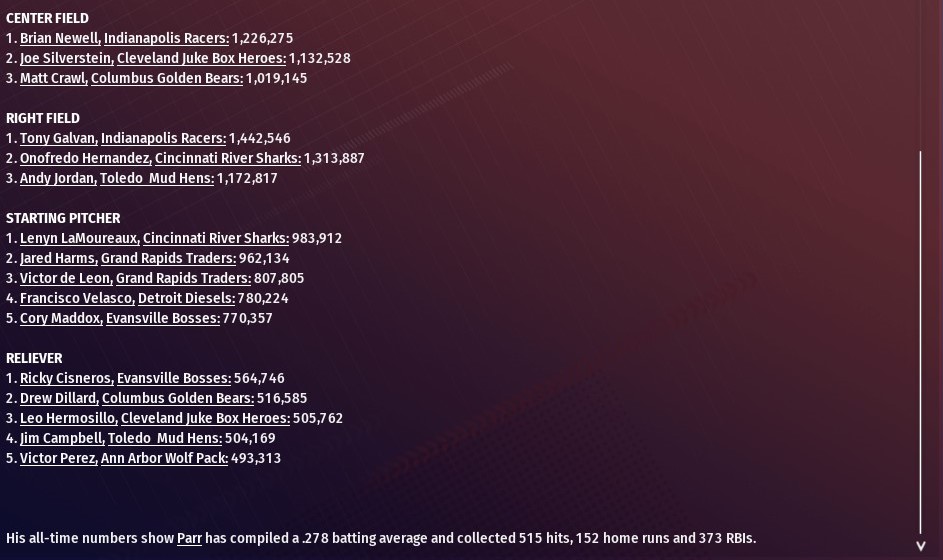Open the Cincinnati River Sharks link under Right Field
The width and height of the screenshot is (943, 560).
(227, 158)
